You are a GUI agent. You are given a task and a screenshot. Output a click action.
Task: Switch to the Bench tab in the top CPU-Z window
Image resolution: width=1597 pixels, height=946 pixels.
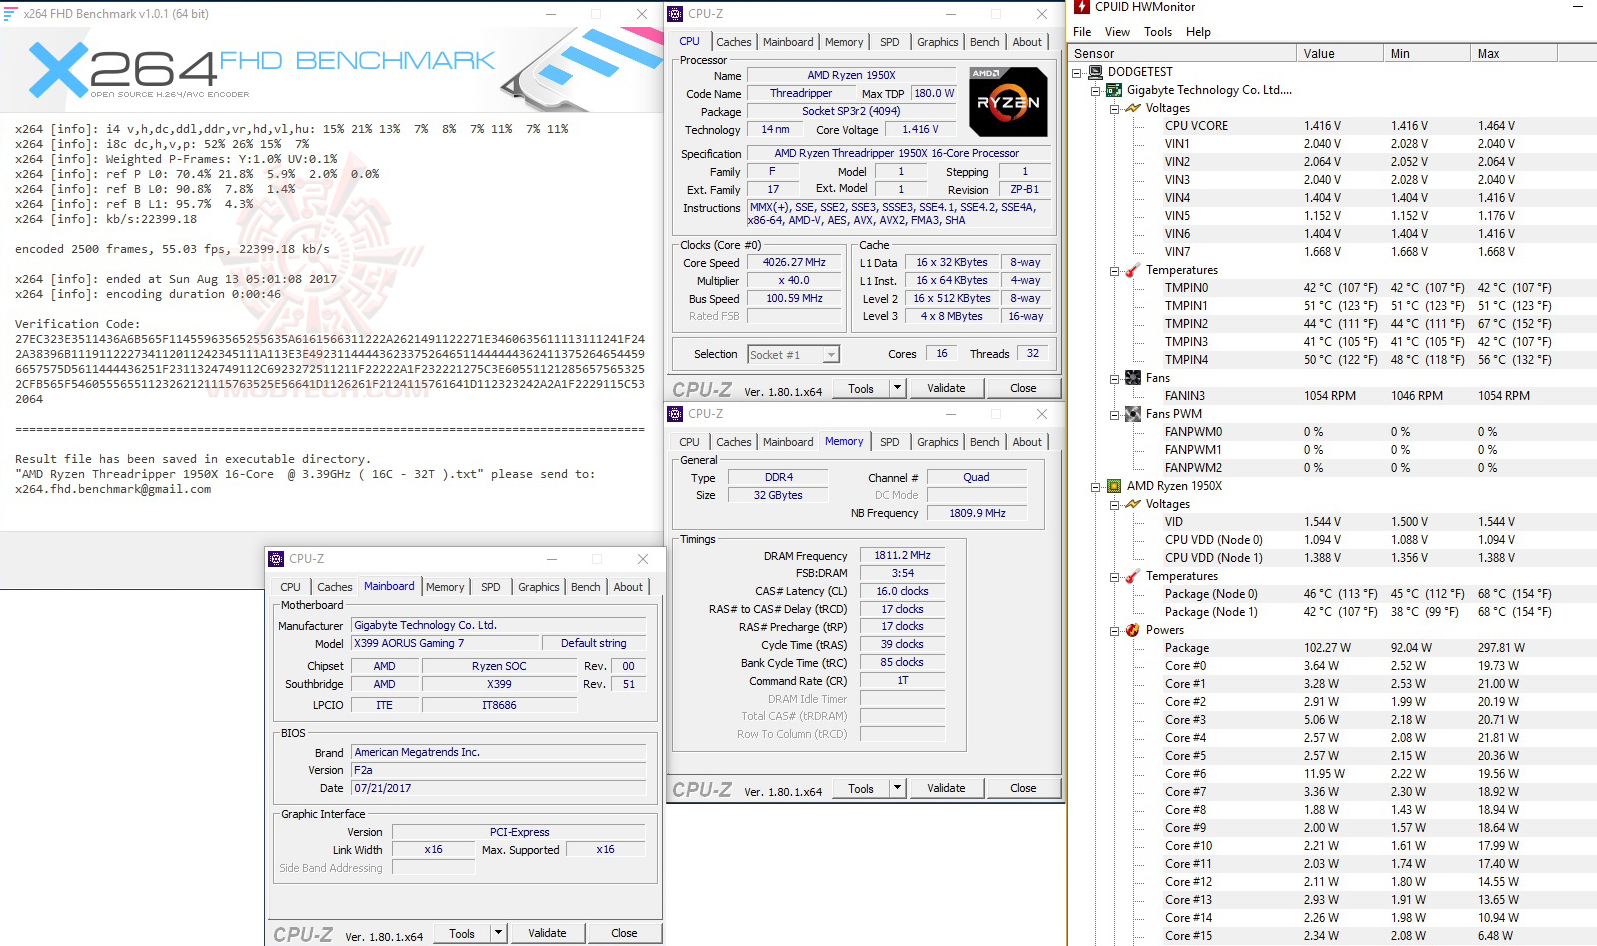(984, 42)
